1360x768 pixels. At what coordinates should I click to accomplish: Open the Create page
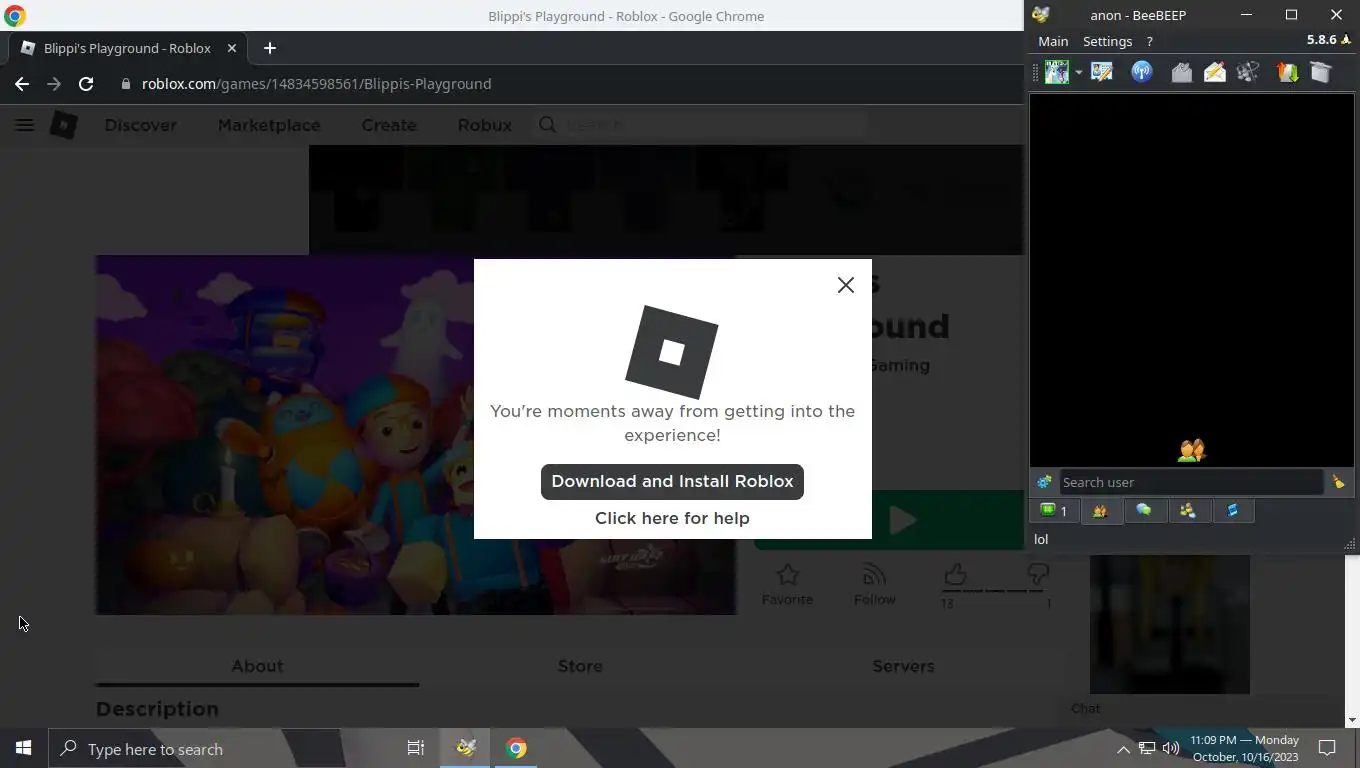tap(389, 125)
